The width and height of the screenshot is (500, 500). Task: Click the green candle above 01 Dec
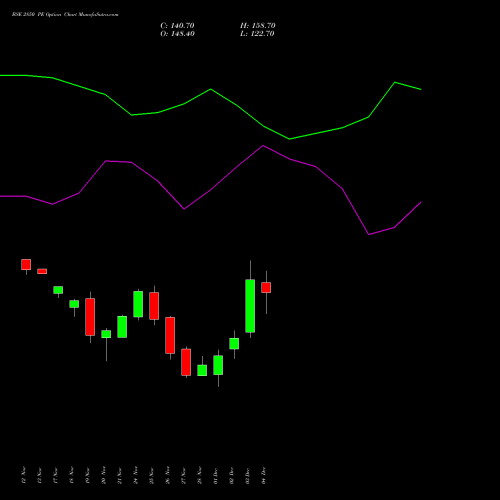pos(218,365)
